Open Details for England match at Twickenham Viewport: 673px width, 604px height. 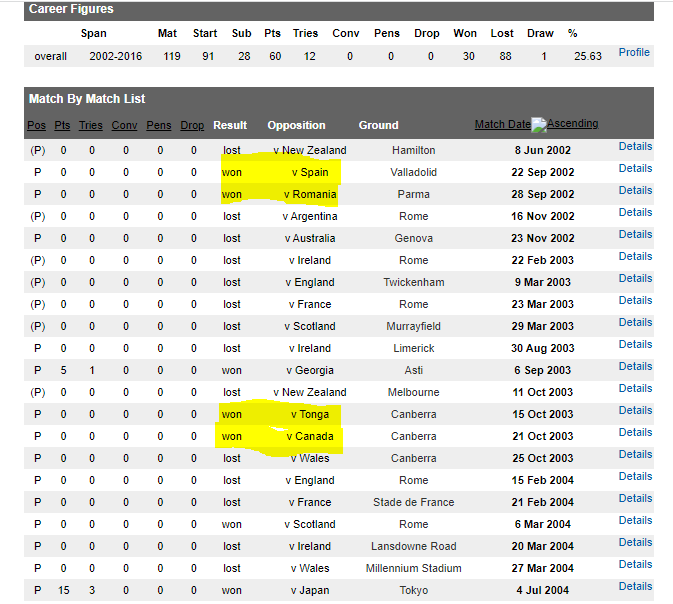click(x=635, y=278)
